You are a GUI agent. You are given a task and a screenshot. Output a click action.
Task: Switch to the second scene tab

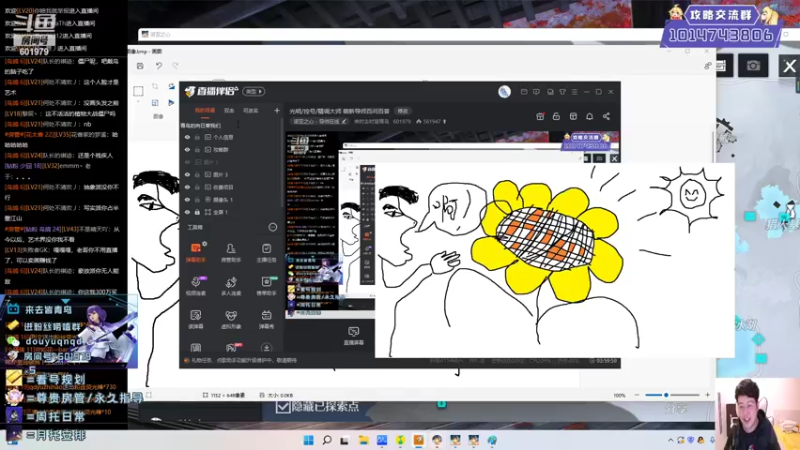pyautogui.click(x=229, y=111)
